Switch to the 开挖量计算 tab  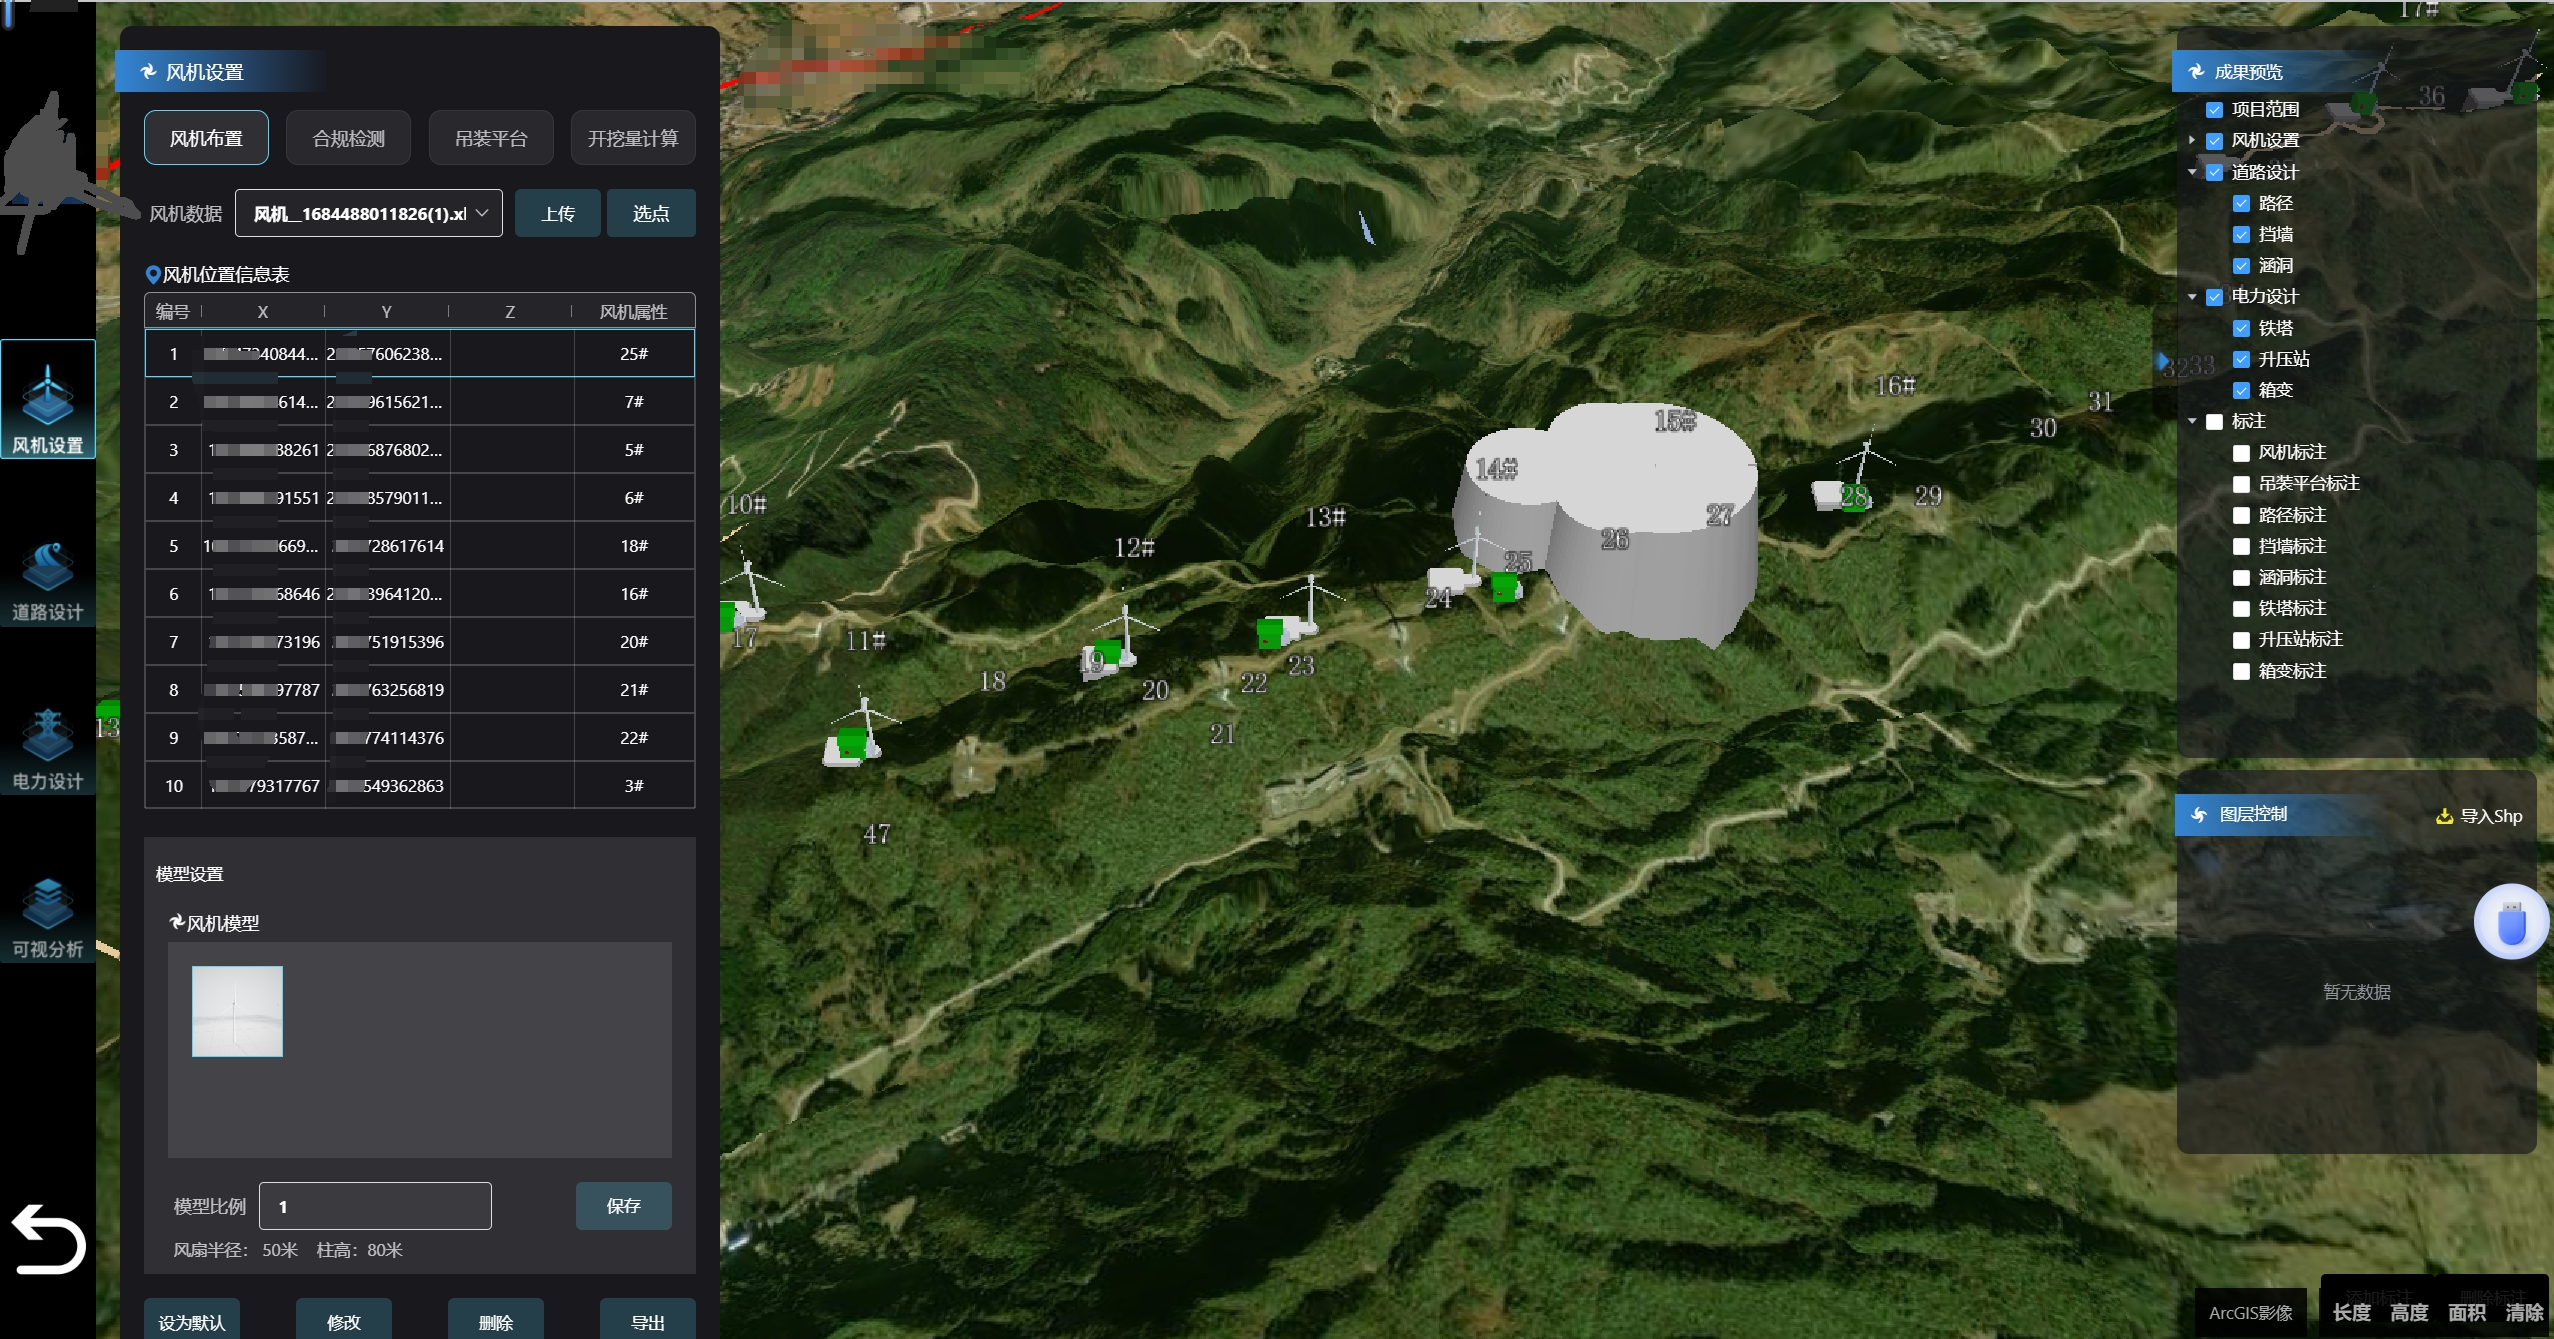pos(633,138)
